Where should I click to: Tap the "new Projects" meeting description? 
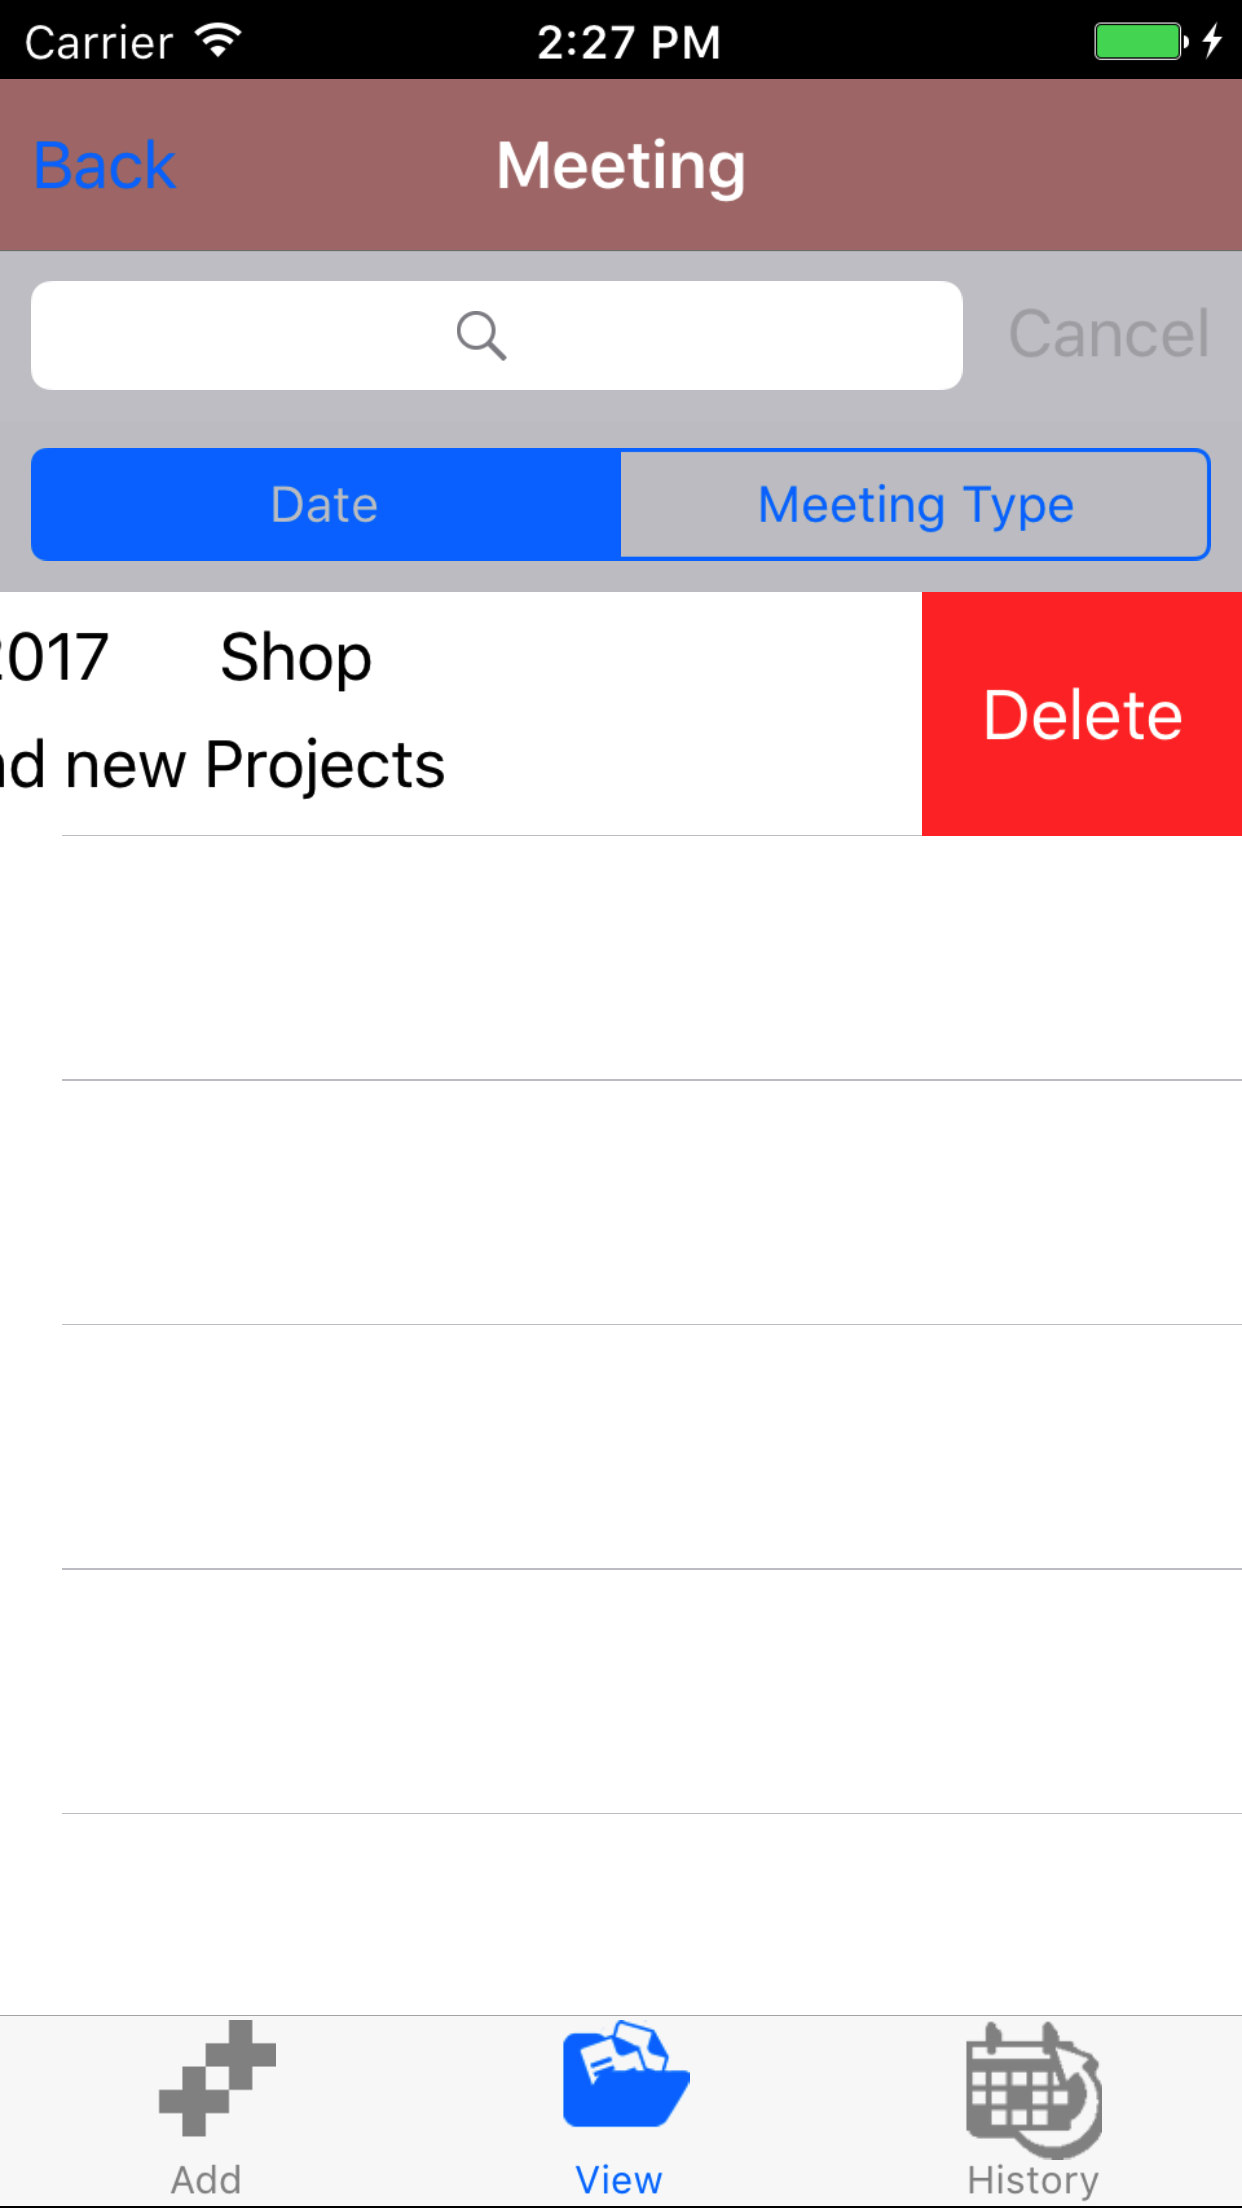click(255, 765)
